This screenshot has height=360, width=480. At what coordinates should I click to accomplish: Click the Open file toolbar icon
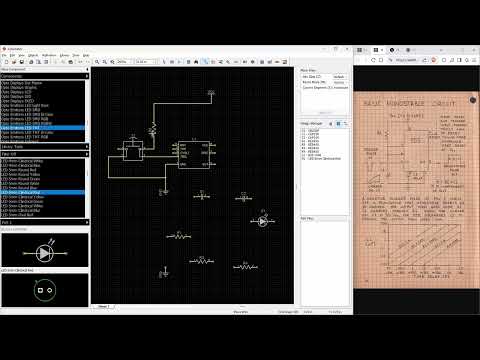14,62
